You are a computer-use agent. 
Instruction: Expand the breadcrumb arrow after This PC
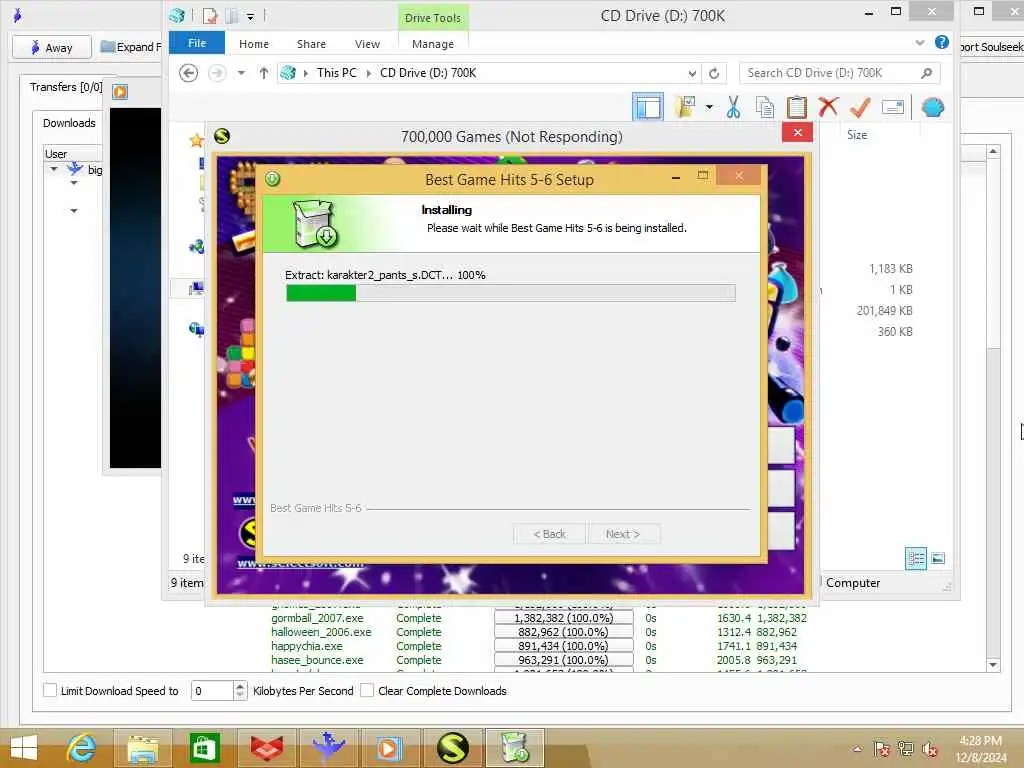coord(368,73)
